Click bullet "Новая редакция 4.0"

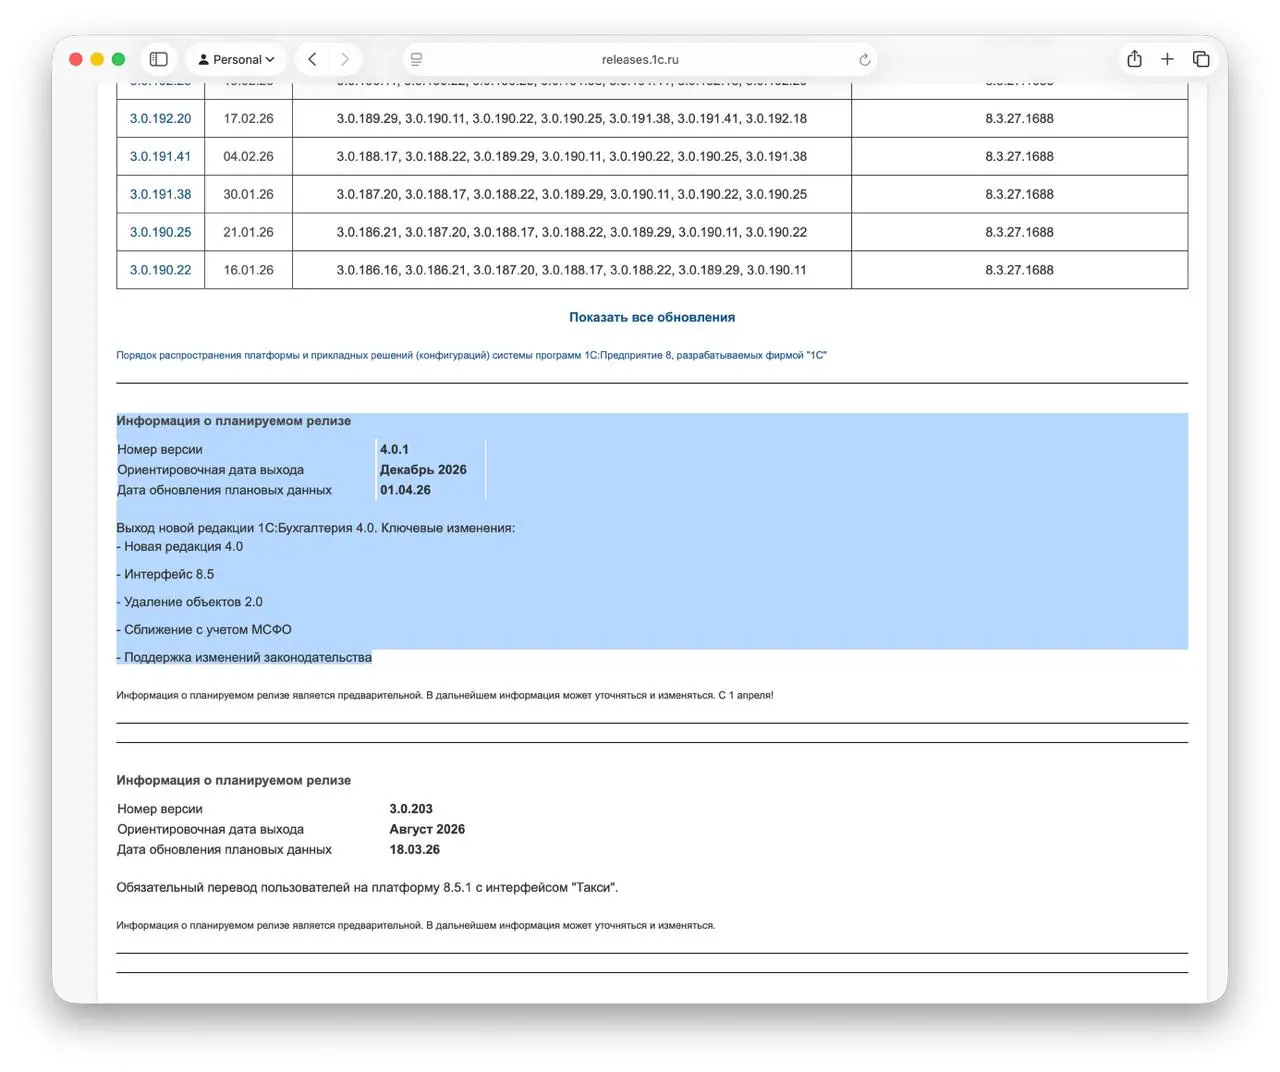click(x=180, y=546)
